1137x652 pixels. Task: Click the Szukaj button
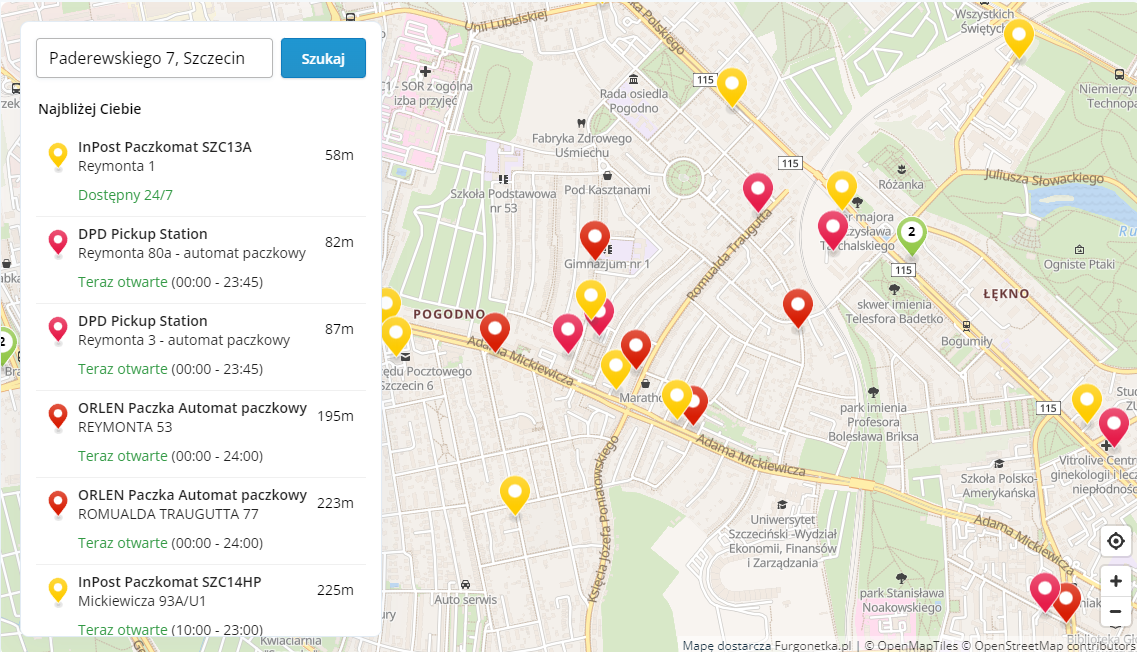point(322,58)
